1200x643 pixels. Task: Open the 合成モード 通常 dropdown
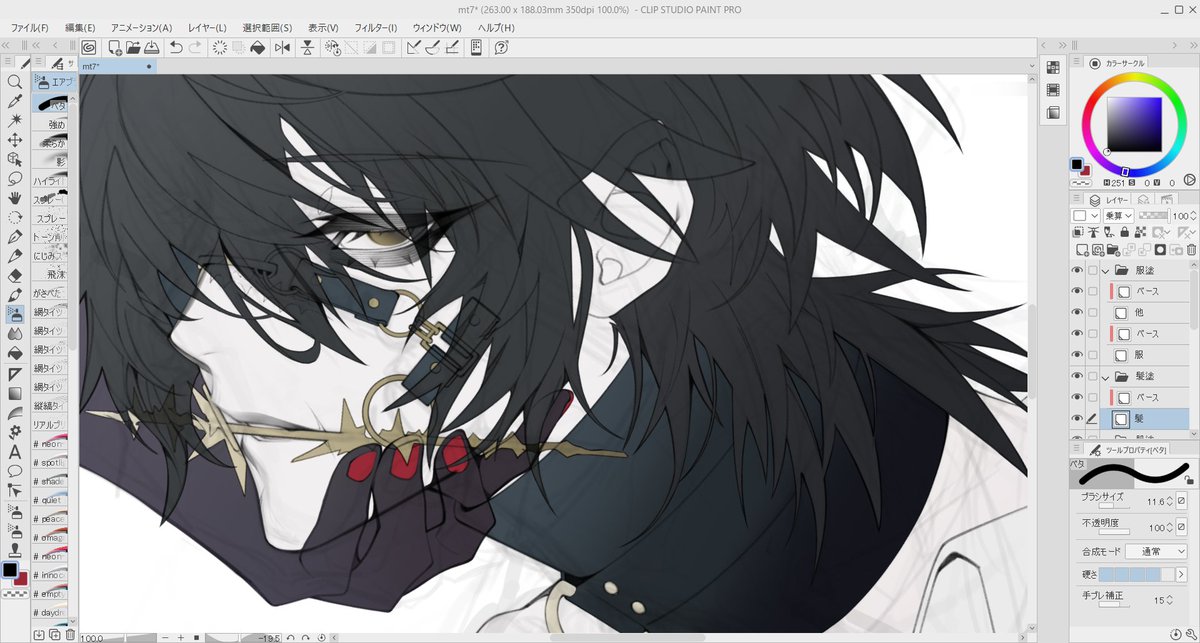coord(1155,551)
